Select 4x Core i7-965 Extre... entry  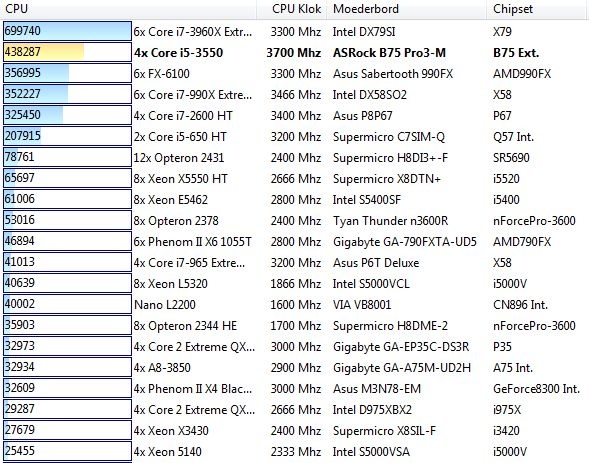[189, 263]
